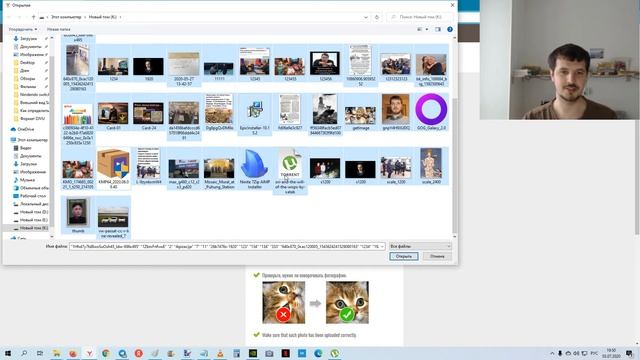
Task: Click the rotated cat photo on the webpage
Action: click(284, 302)
